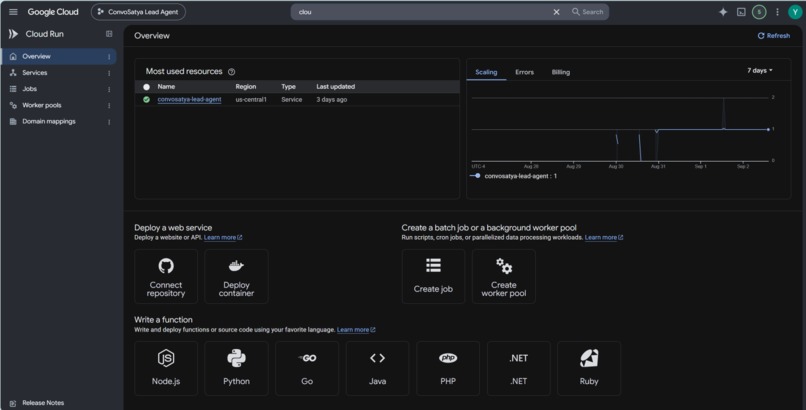This screenshot has width=806, height=410.
Task: Open the convosatya-lead-agent service link
Action: (x=189, y=100)
